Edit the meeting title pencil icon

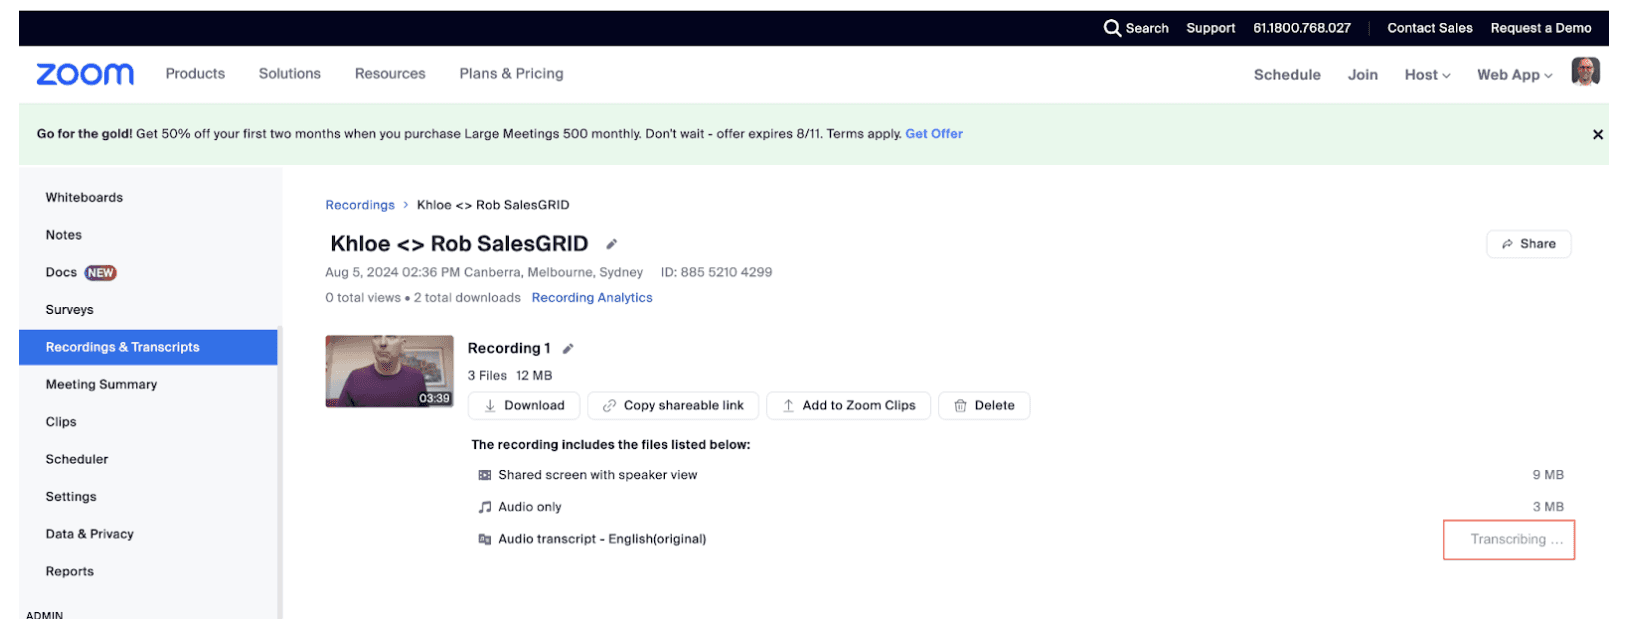(612, 244)
